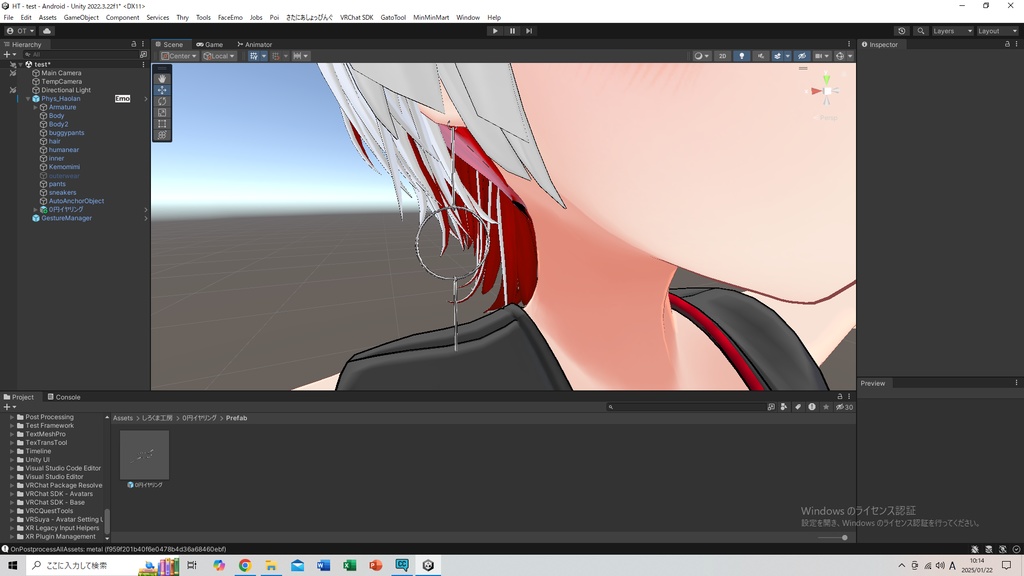The image size is (1024, 576).
Task: Open Chrome from the taskbar
Action: point(245,565)
